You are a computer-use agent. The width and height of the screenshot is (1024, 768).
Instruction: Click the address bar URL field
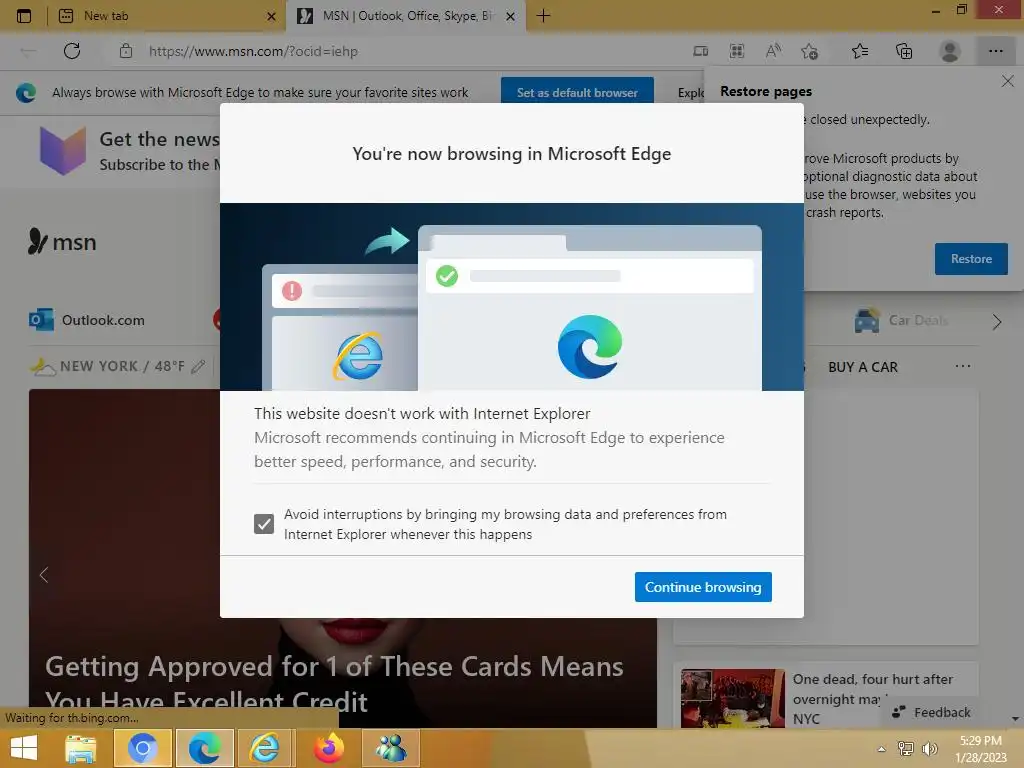click(253, 51)
